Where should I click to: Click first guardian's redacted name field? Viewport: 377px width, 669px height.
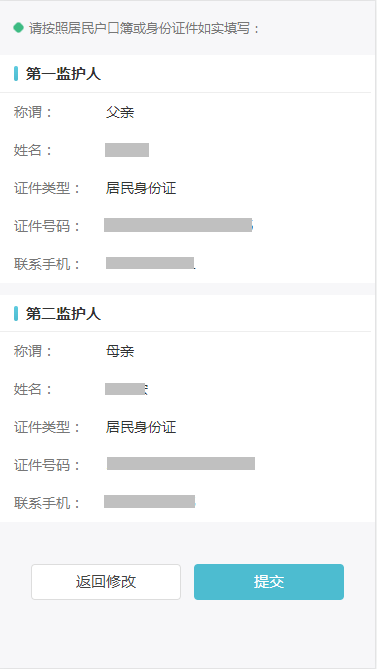point(127,150)
